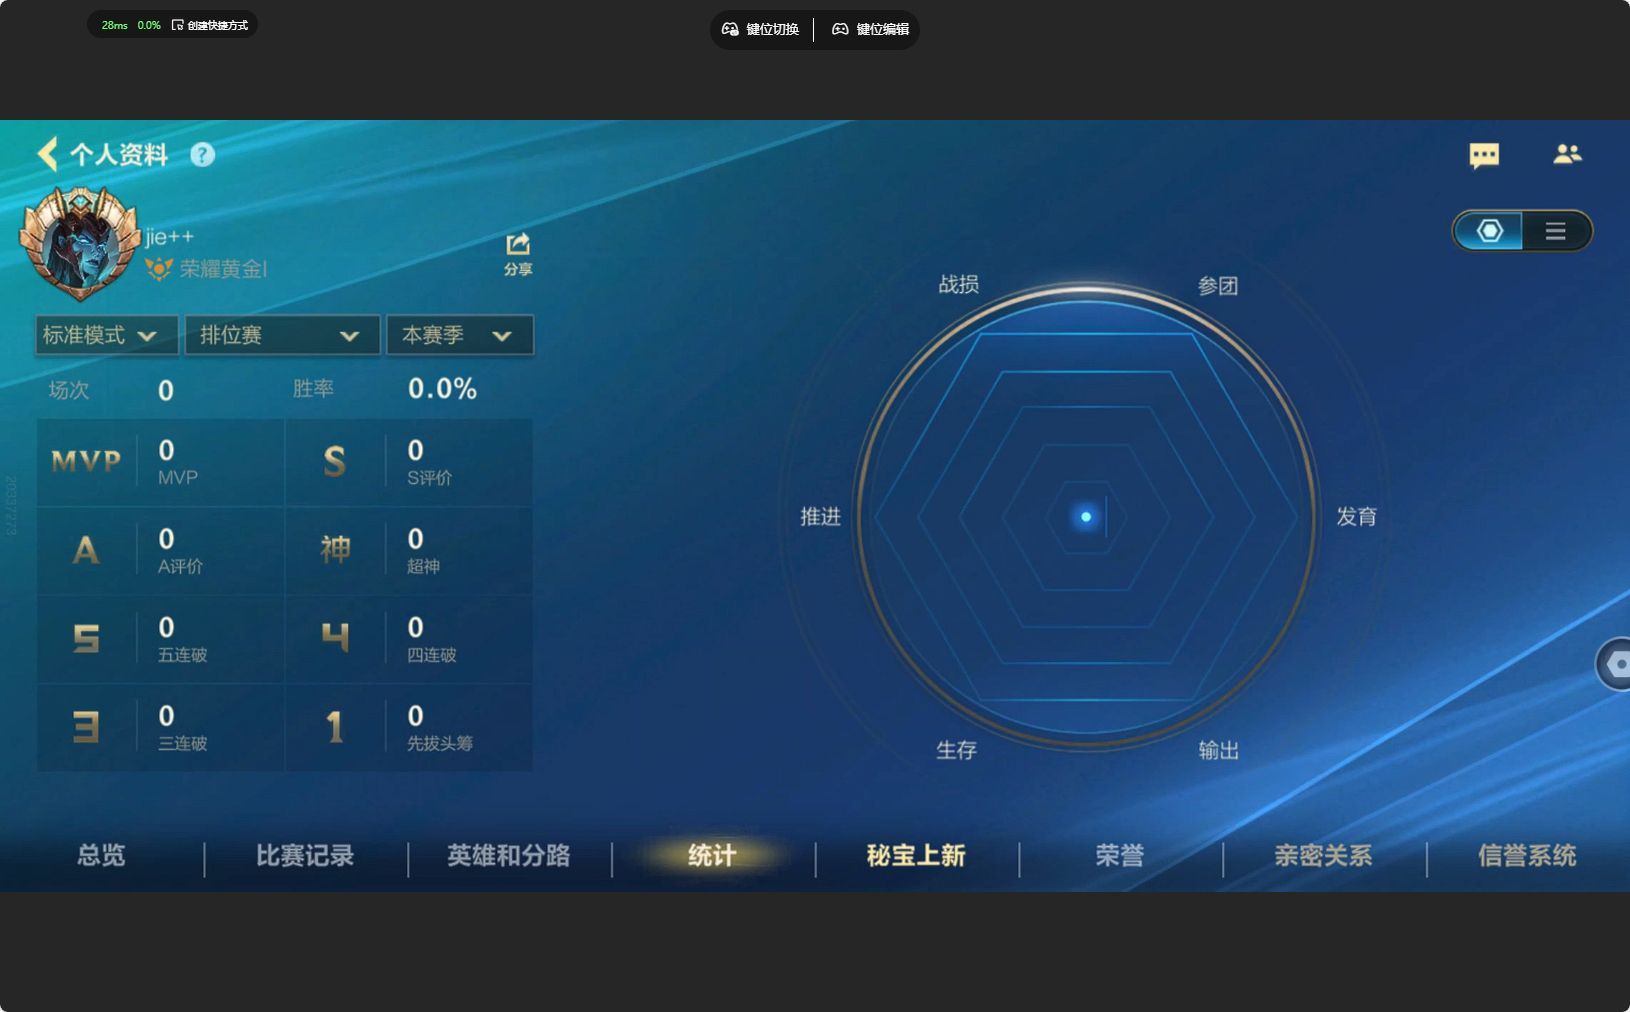Click the 创建快捷方式 shortcut button

pos(211,24)
